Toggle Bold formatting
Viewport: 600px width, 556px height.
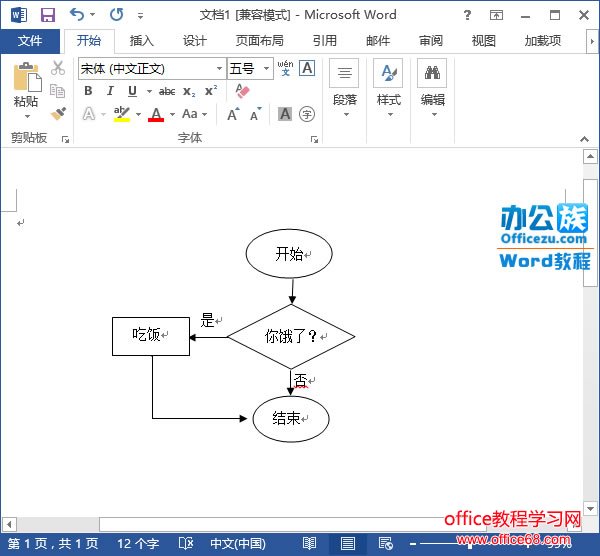(x=88, y=91)
